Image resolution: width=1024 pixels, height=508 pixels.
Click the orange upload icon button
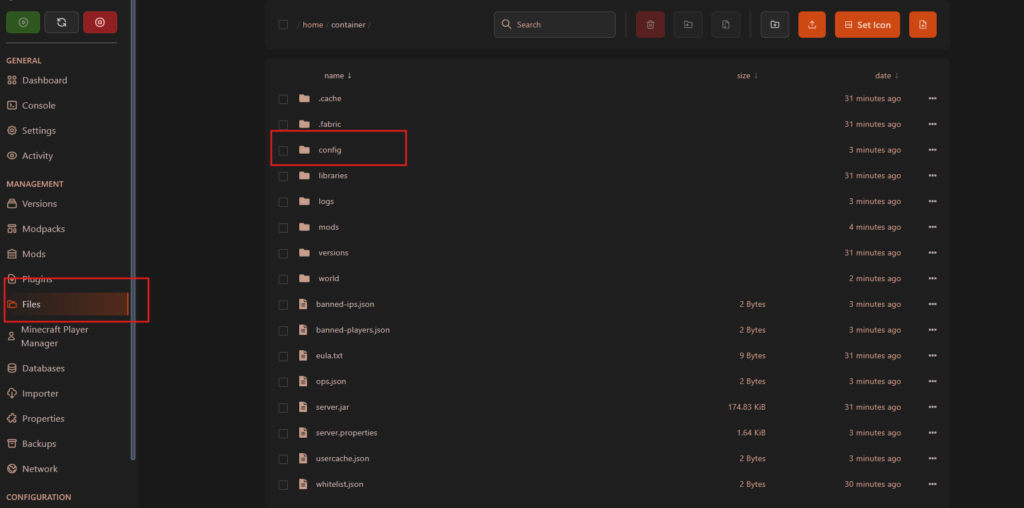pos(812,25)
